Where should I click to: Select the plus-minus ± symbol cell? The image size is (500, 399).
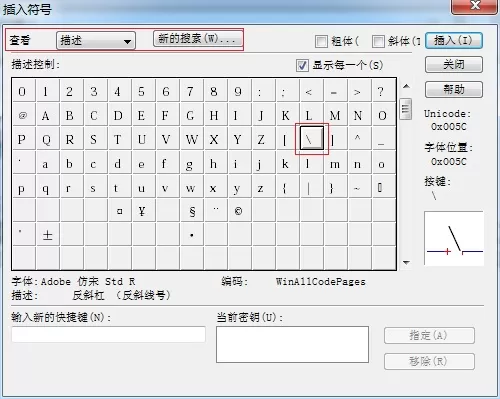tap(47, 235)
